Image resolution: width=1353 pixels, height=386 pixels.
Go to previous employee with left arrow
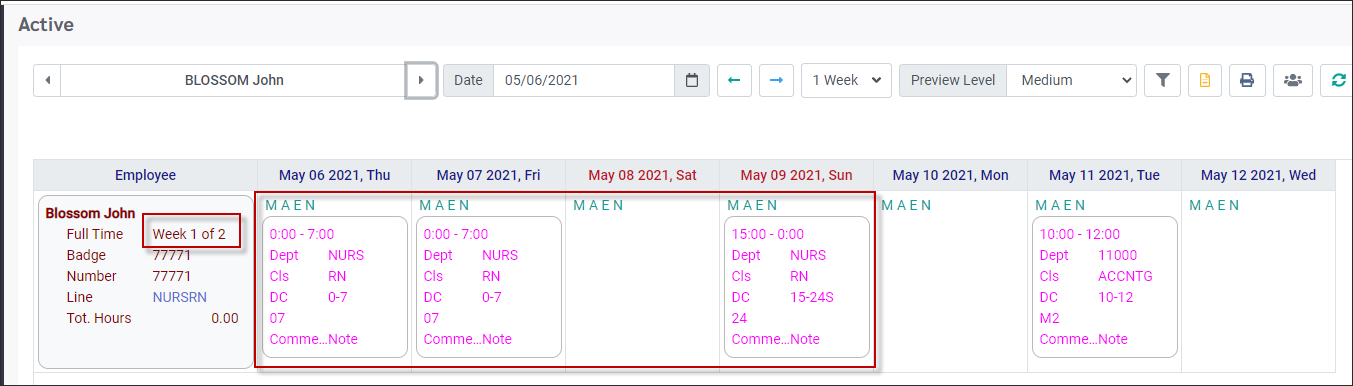point(47,80)
